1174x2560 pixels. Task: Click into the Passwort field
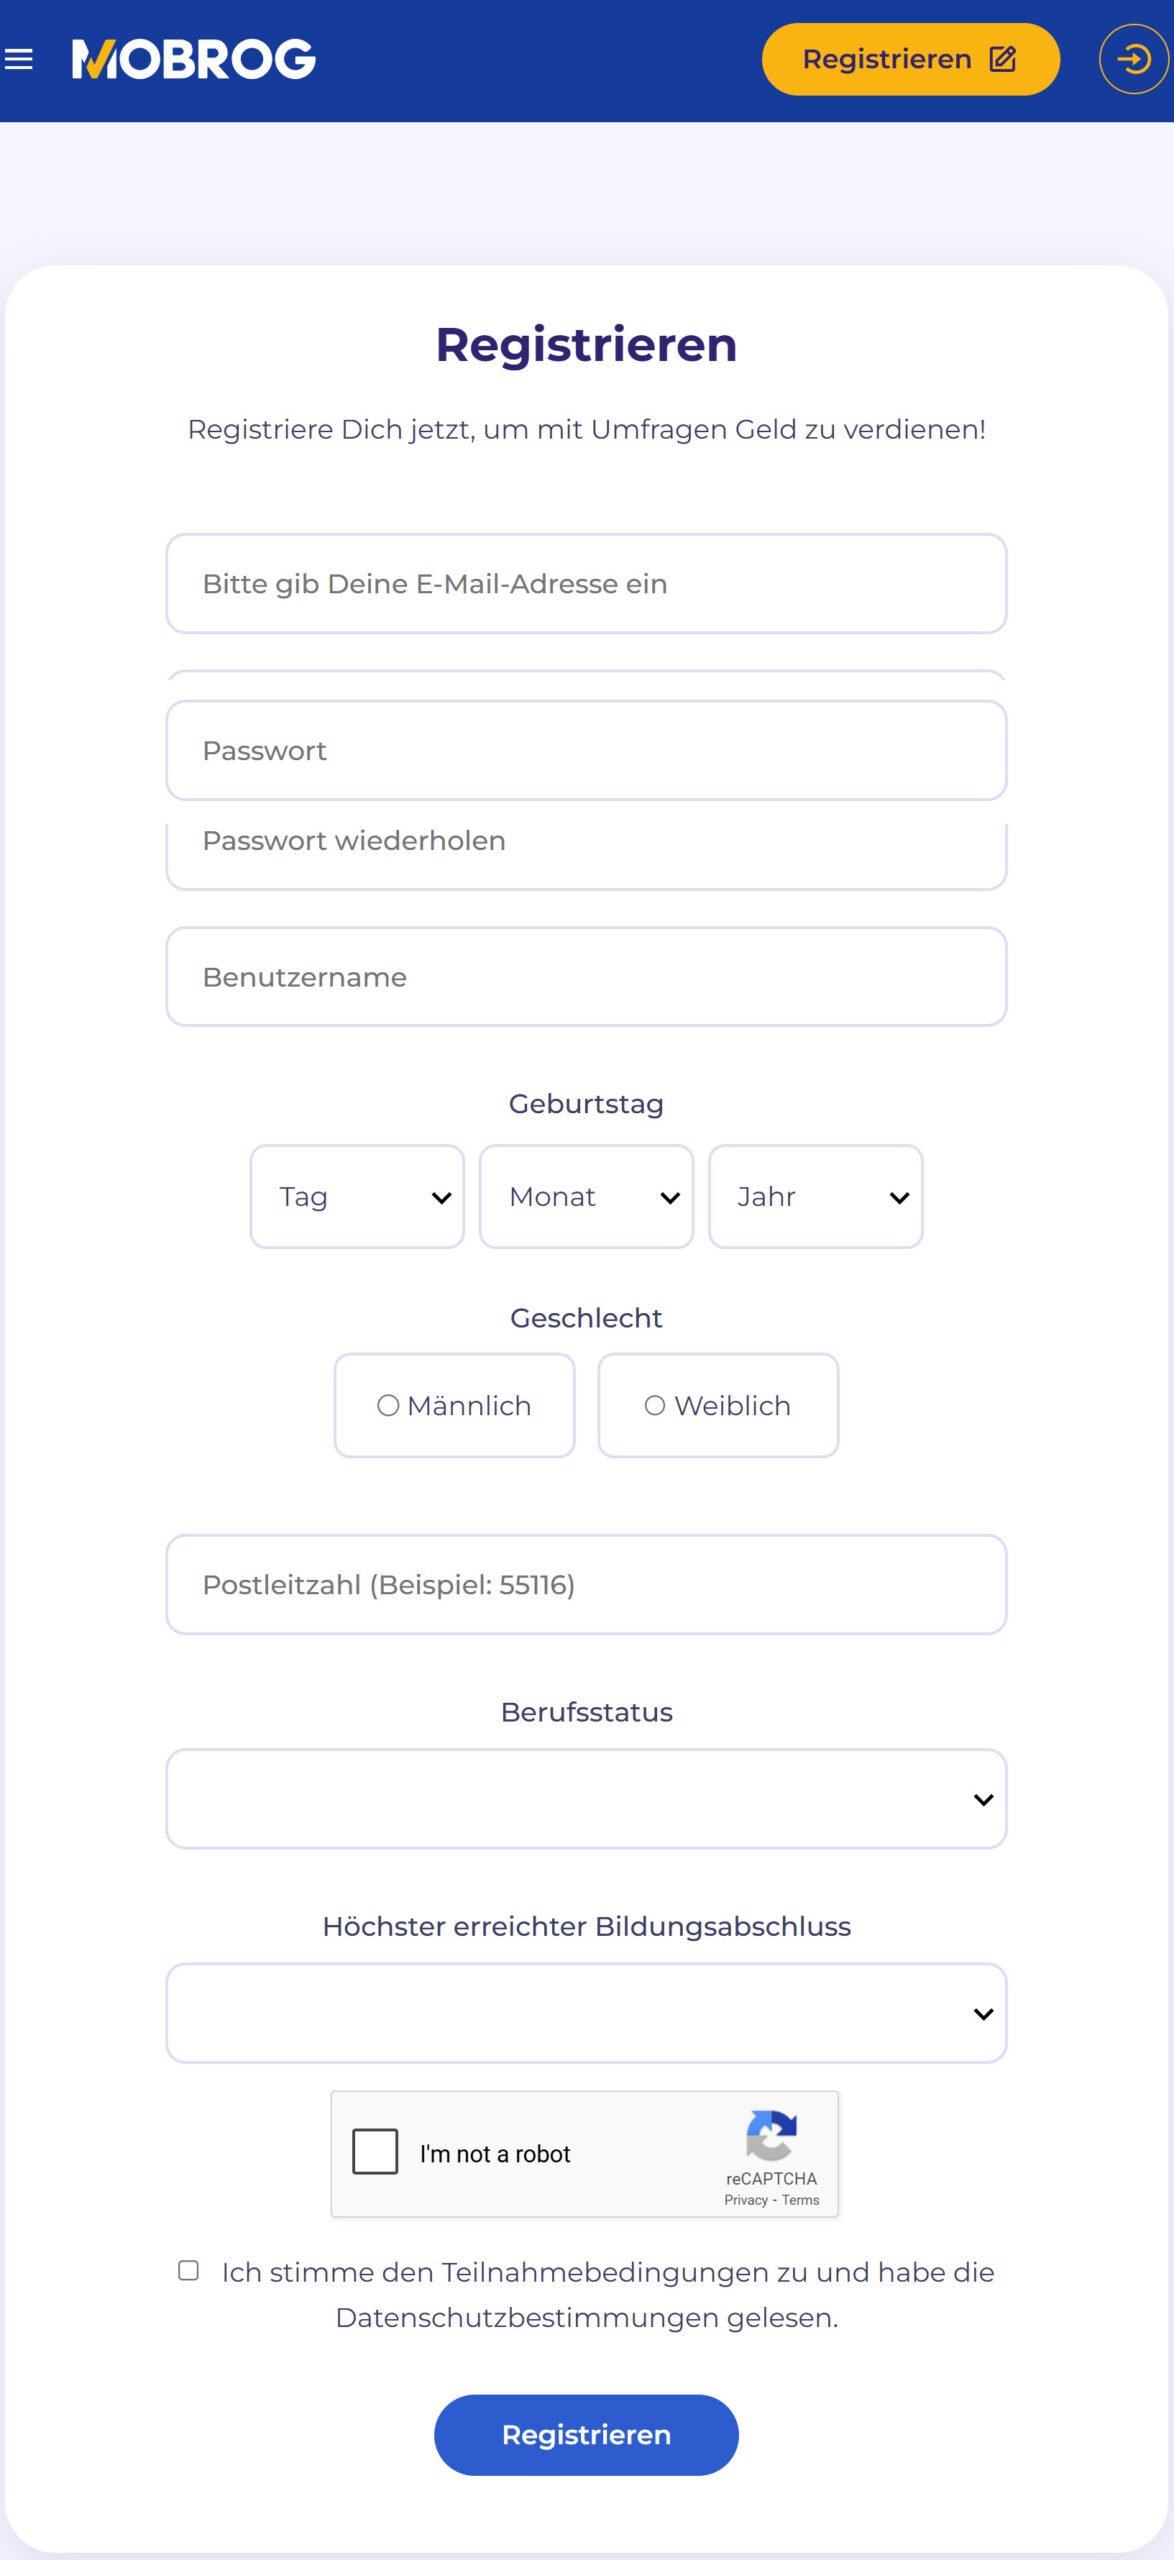click(586, 751)
